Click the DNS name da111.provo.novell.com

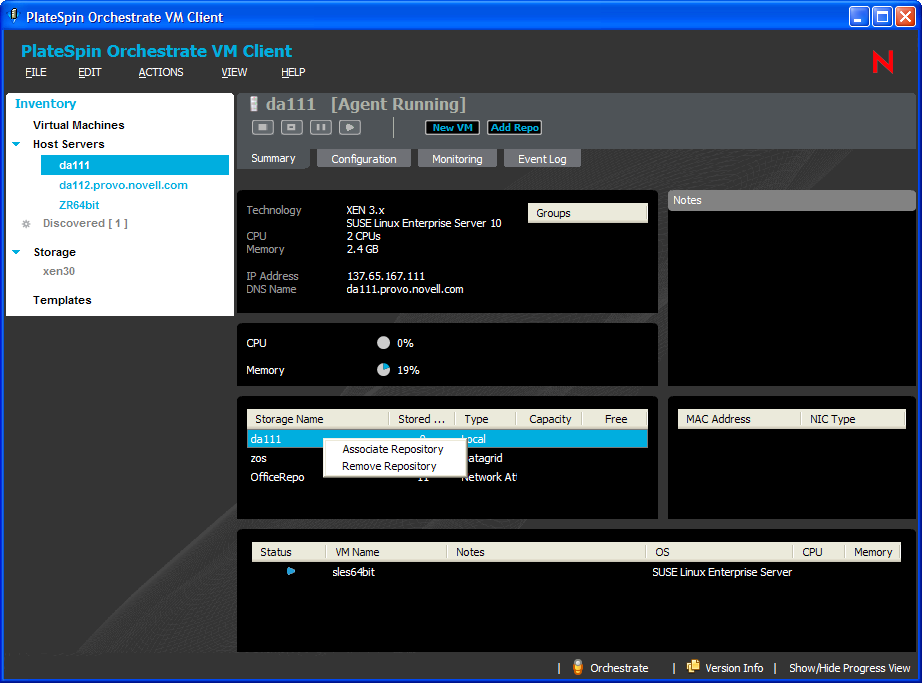coord(405,289)
